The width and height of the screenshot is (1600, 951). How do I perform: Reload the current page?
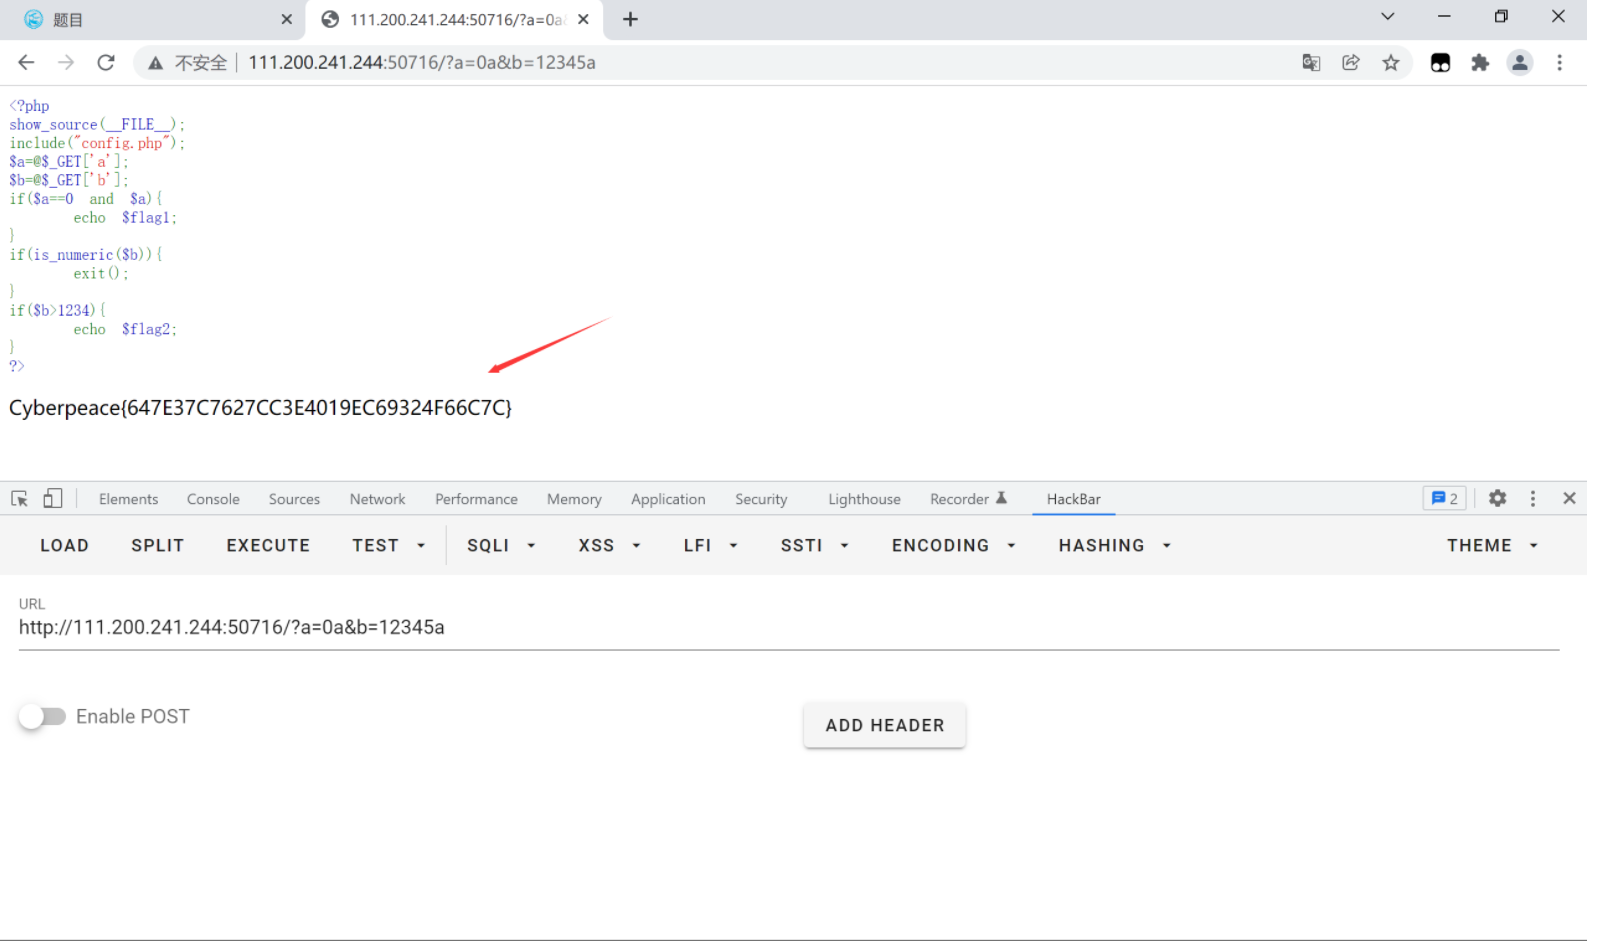106,62
